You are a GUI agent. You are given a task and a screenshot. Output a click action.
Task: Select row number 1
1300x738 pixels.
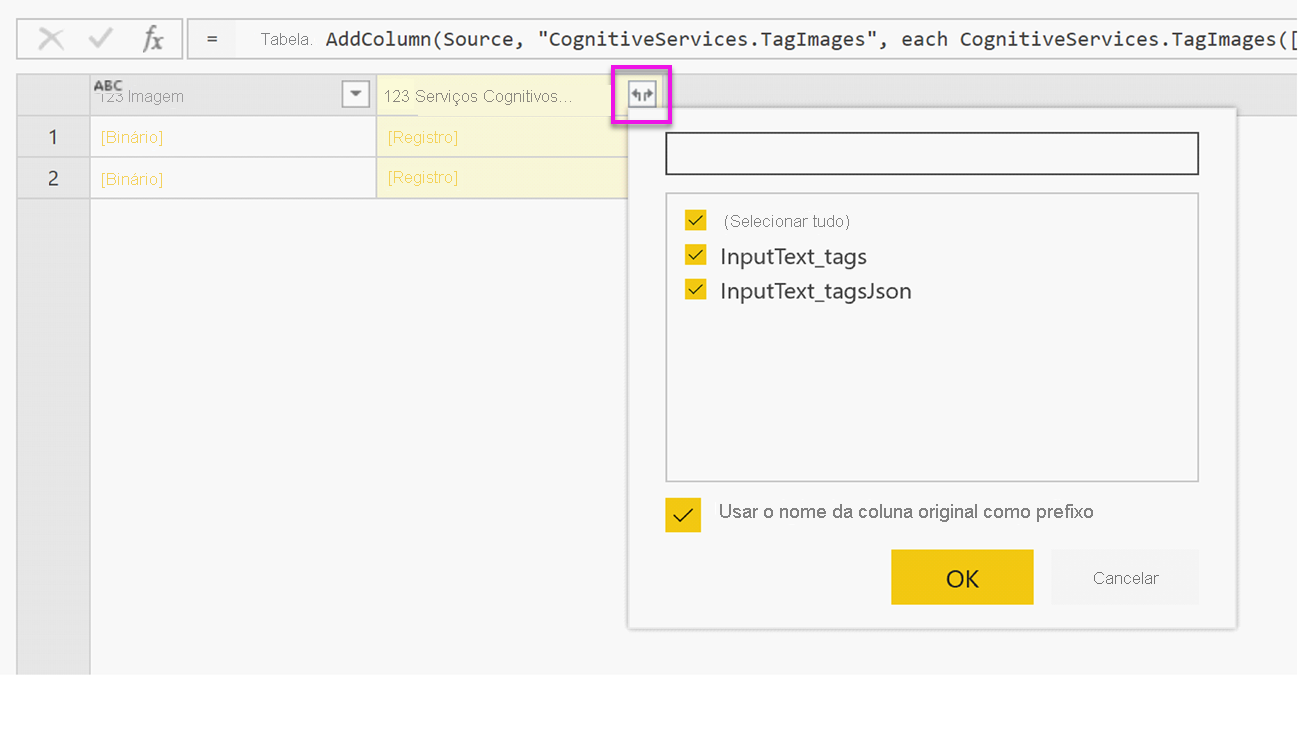click(x=54, y=137)
